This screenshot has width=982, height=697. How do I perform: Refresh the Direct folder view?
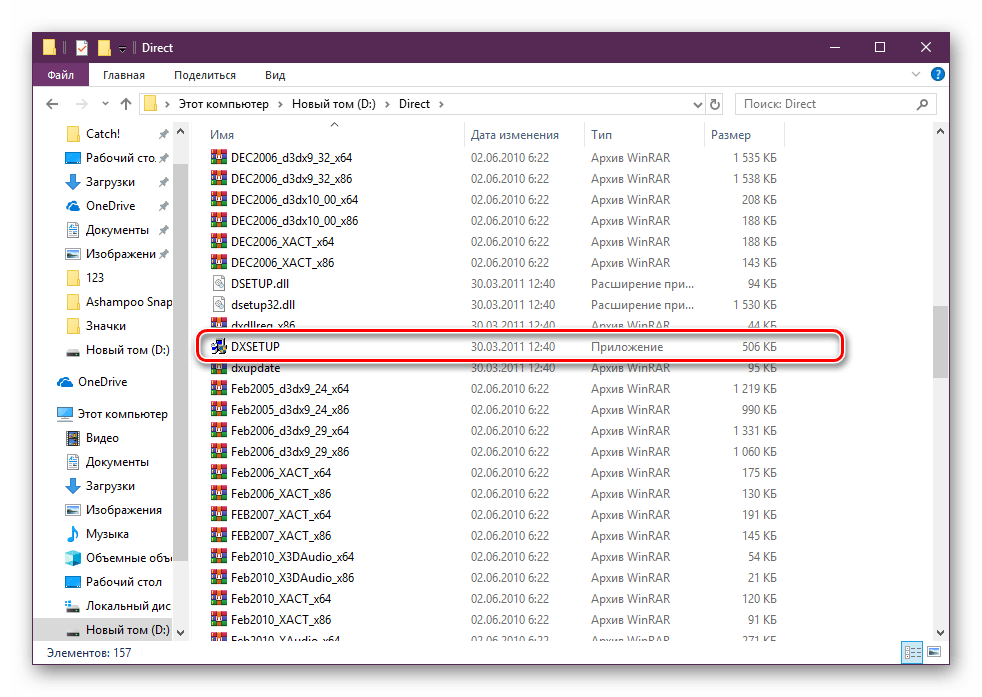[715, 105]
